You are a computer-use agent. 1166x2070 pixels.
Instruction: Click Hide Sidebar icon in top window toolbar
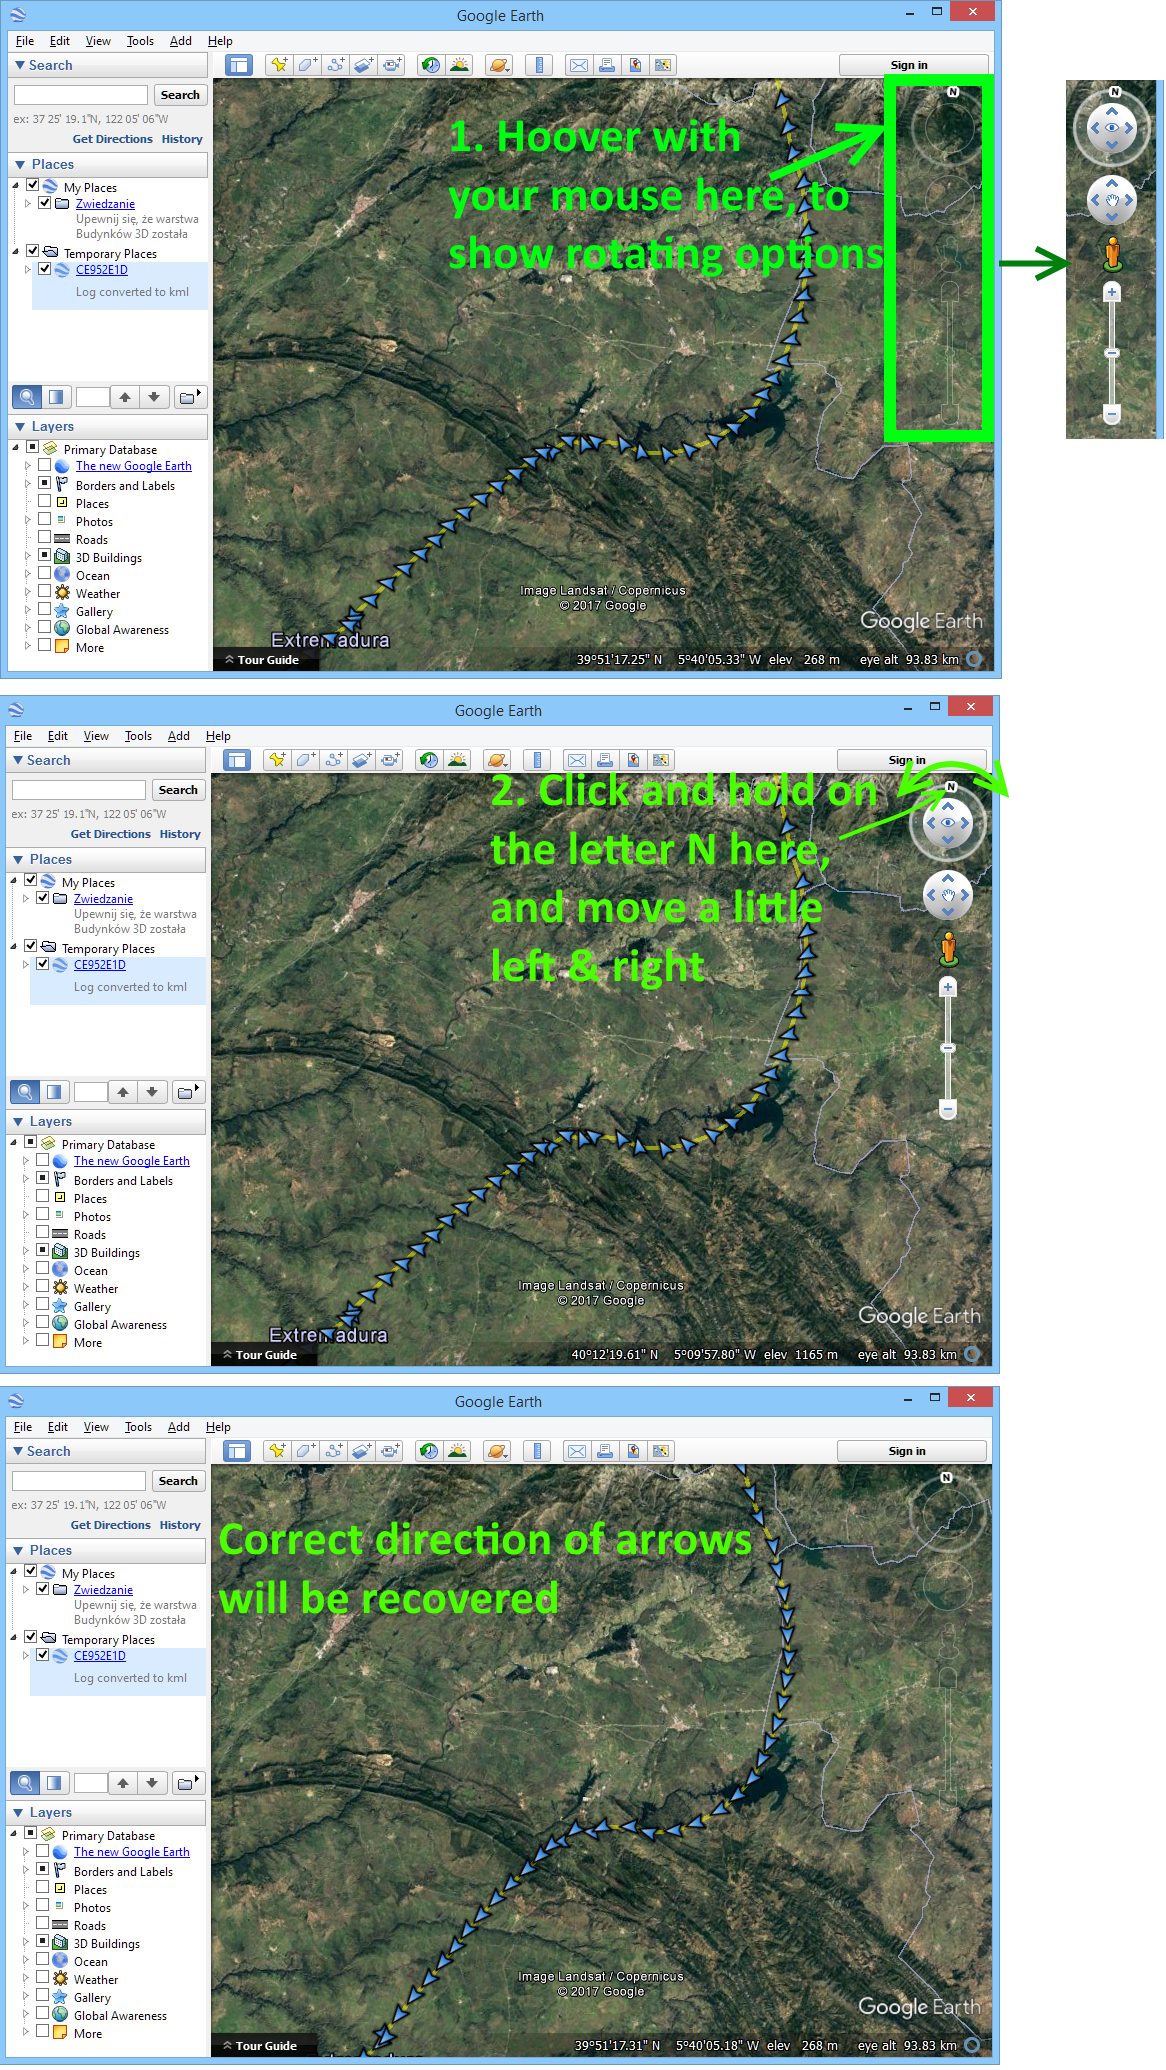(x=239, y=65)
